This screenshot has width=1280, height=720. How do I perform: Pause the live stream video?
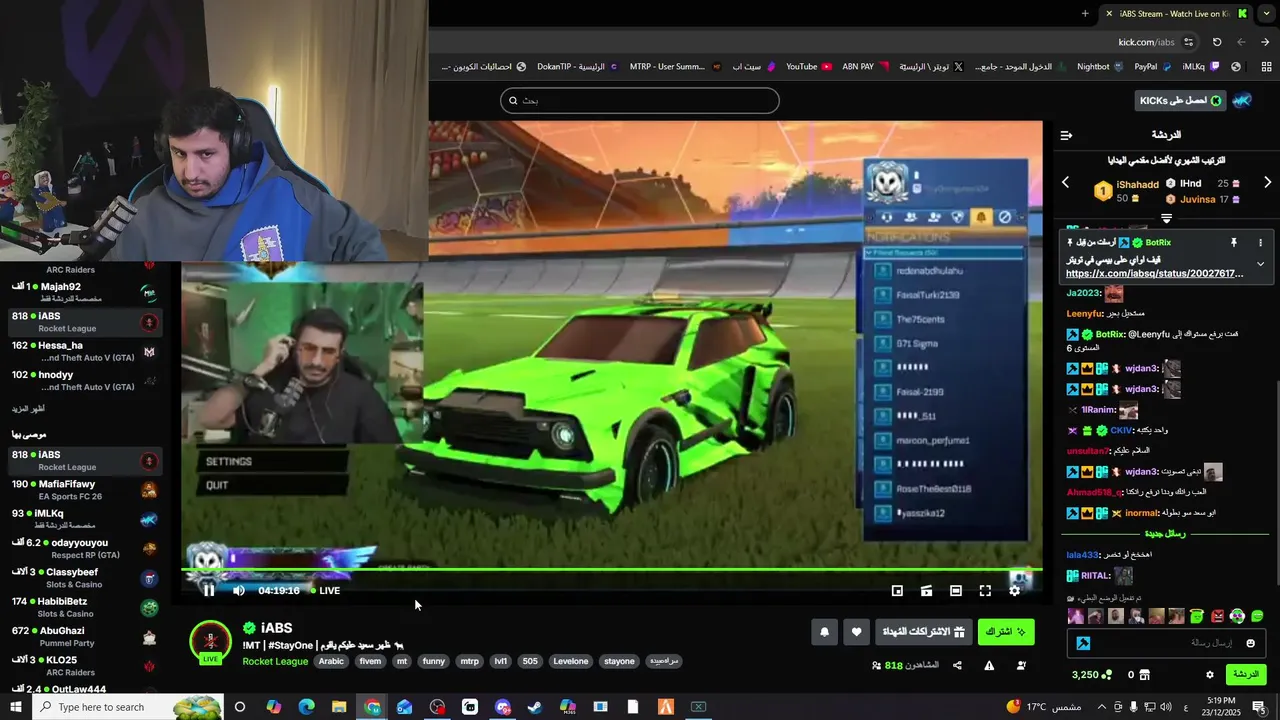point(209,591)
